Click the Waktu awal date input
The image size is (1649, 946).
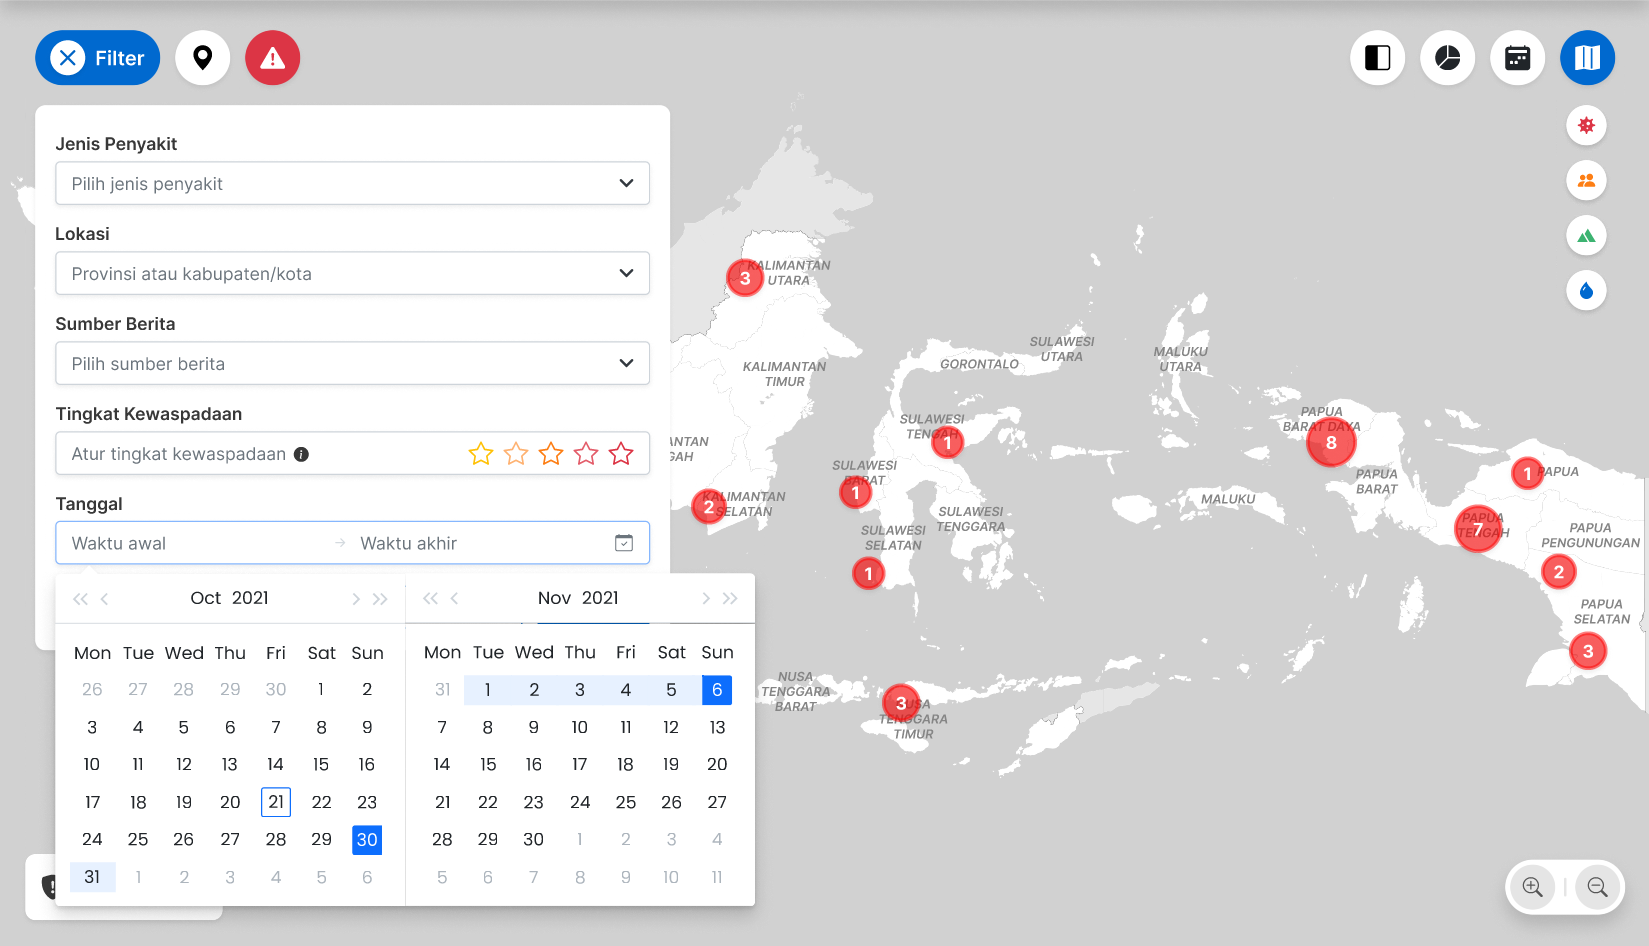tap(190, 543)
